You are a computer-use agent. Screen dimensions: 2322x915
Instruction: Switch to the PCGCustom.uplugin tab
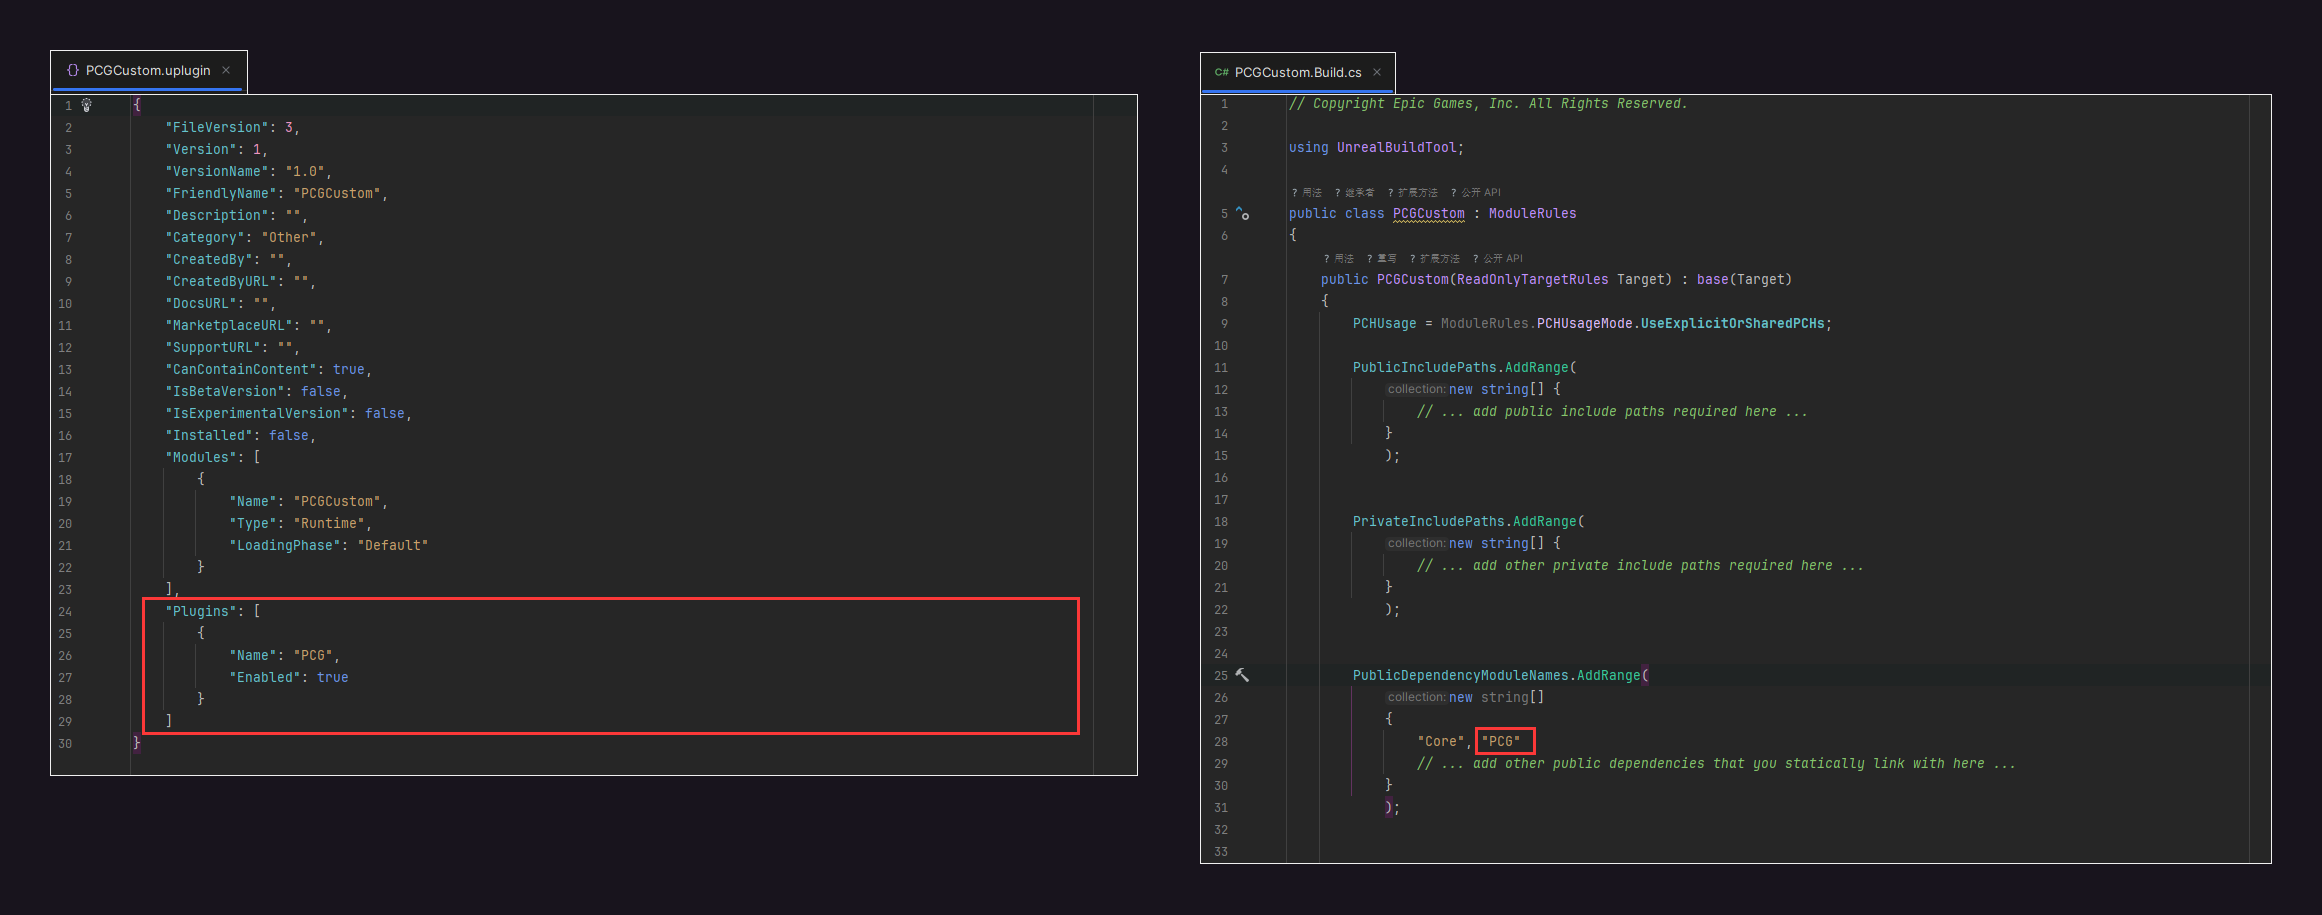[x=147, y=70]
